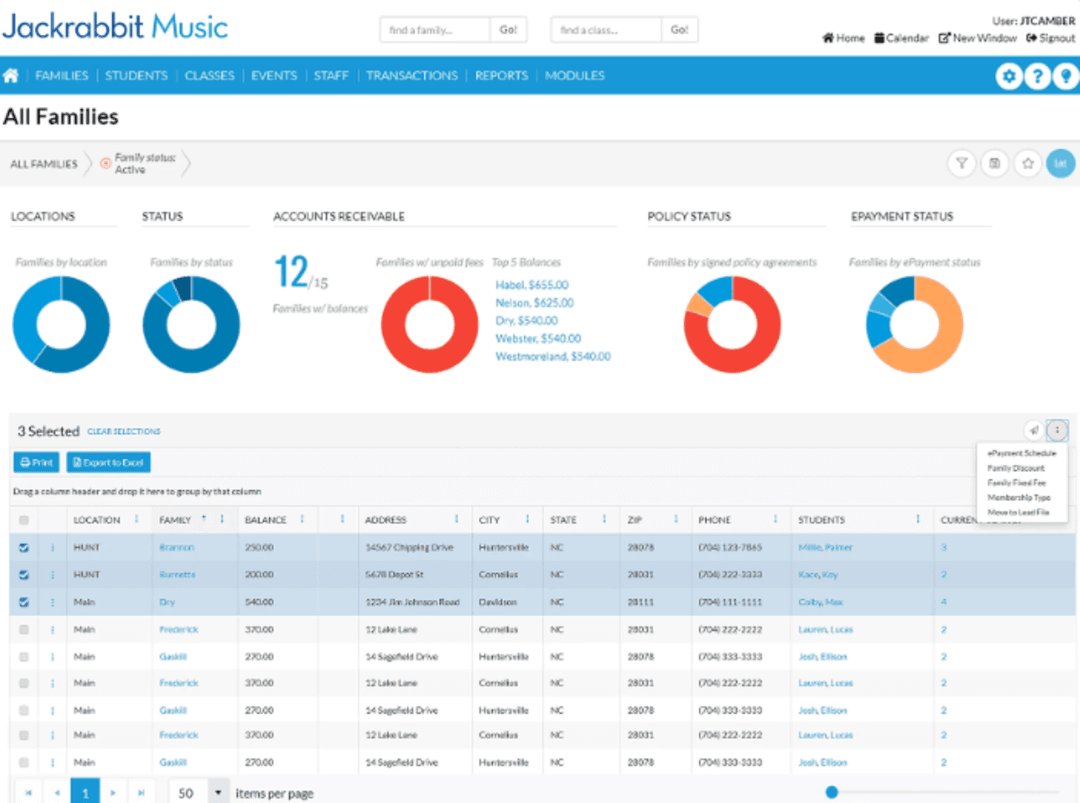Click the lightbulb ideas icon in the toolbar
The image size is (1080, 803).
tap(1064, 76)
